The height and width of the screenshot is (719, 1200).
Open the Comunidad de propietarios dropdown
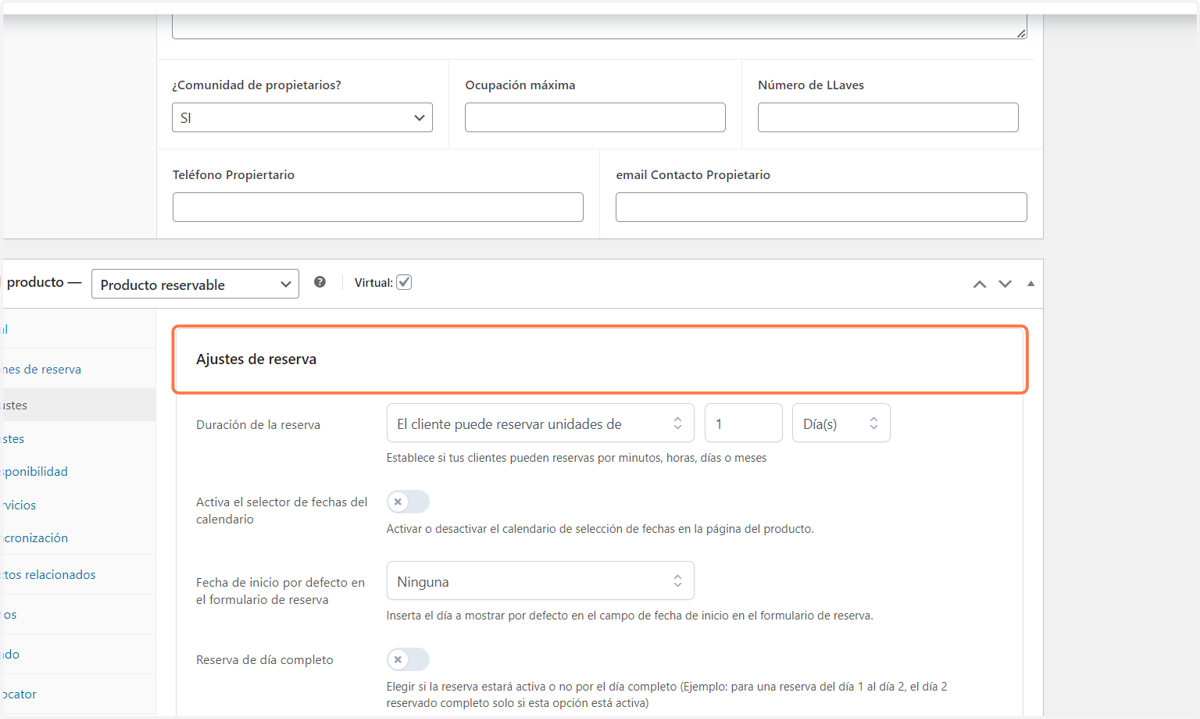(302, 117)
